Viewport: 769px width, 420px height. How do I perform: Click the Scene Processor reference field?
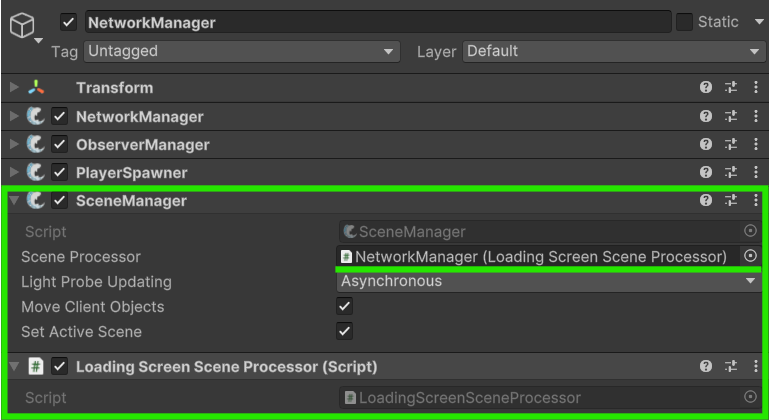click(538, 256)
